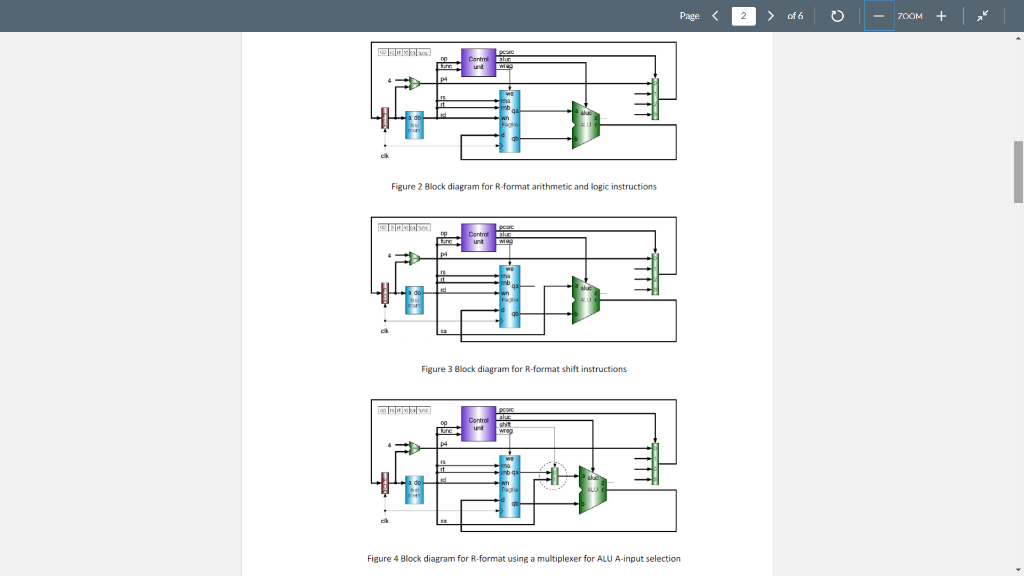
Task: Rotate the PDF page
Action: point(837,15)
